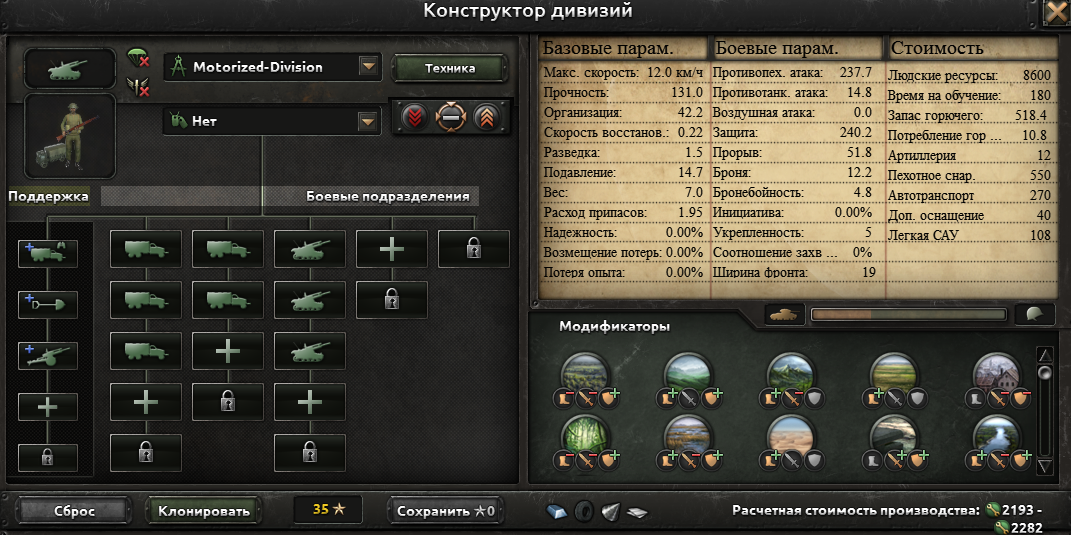The image size is (1071, 535).
Task: Set priority to high with orange arrows
Action: click(x=485, y=117)
